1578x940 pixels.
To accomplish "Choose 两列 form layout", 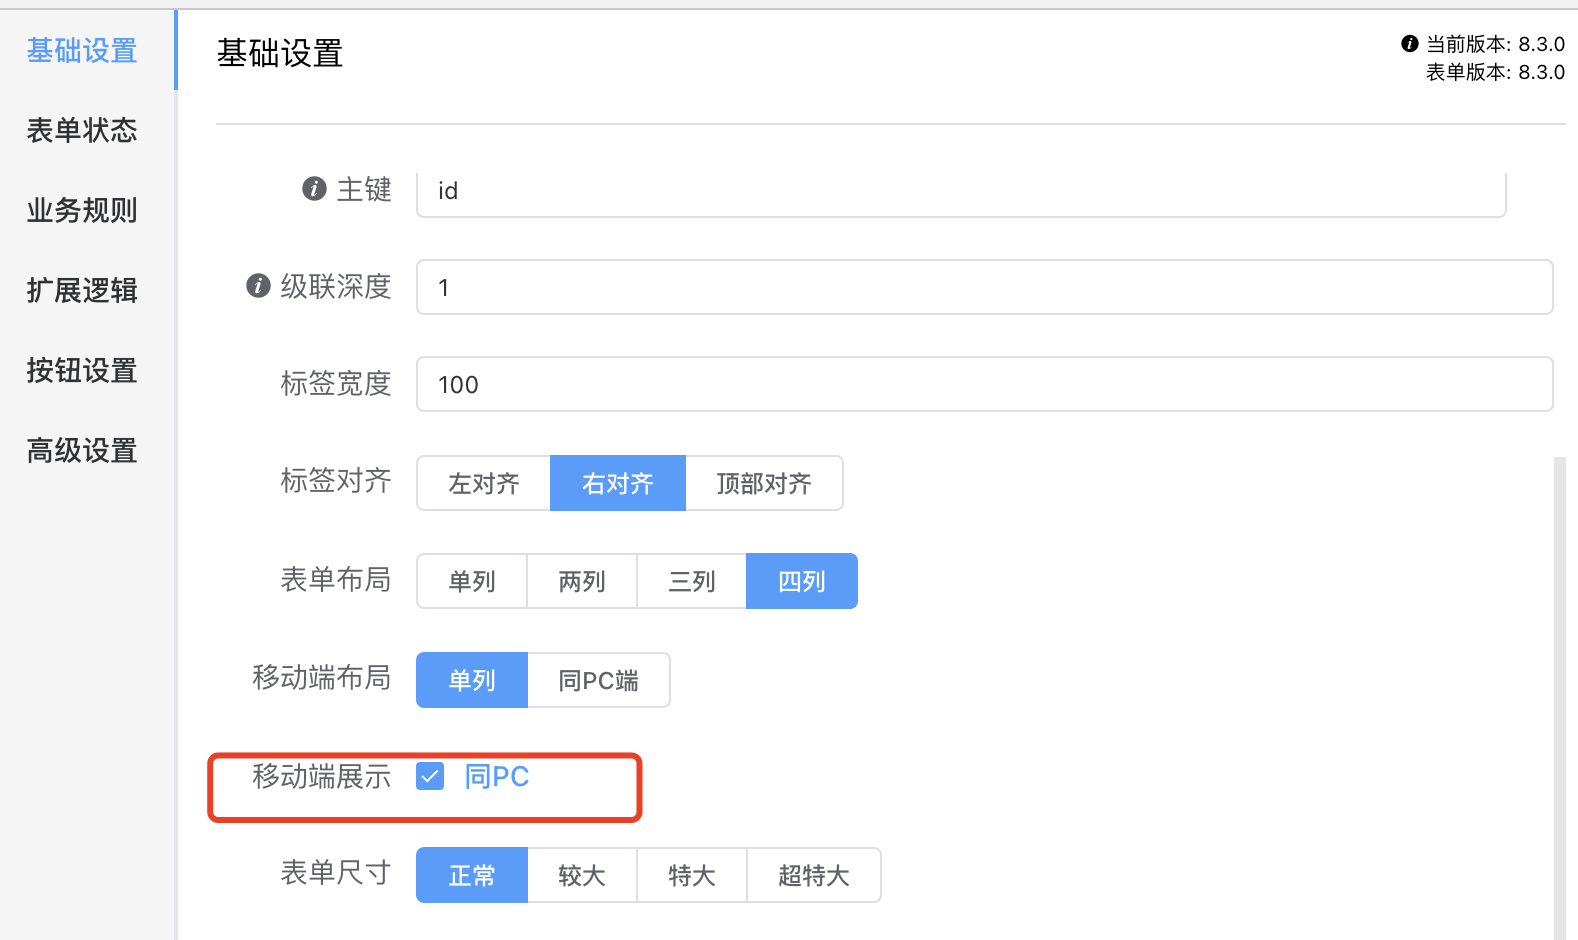I will [x=582, y=581].
